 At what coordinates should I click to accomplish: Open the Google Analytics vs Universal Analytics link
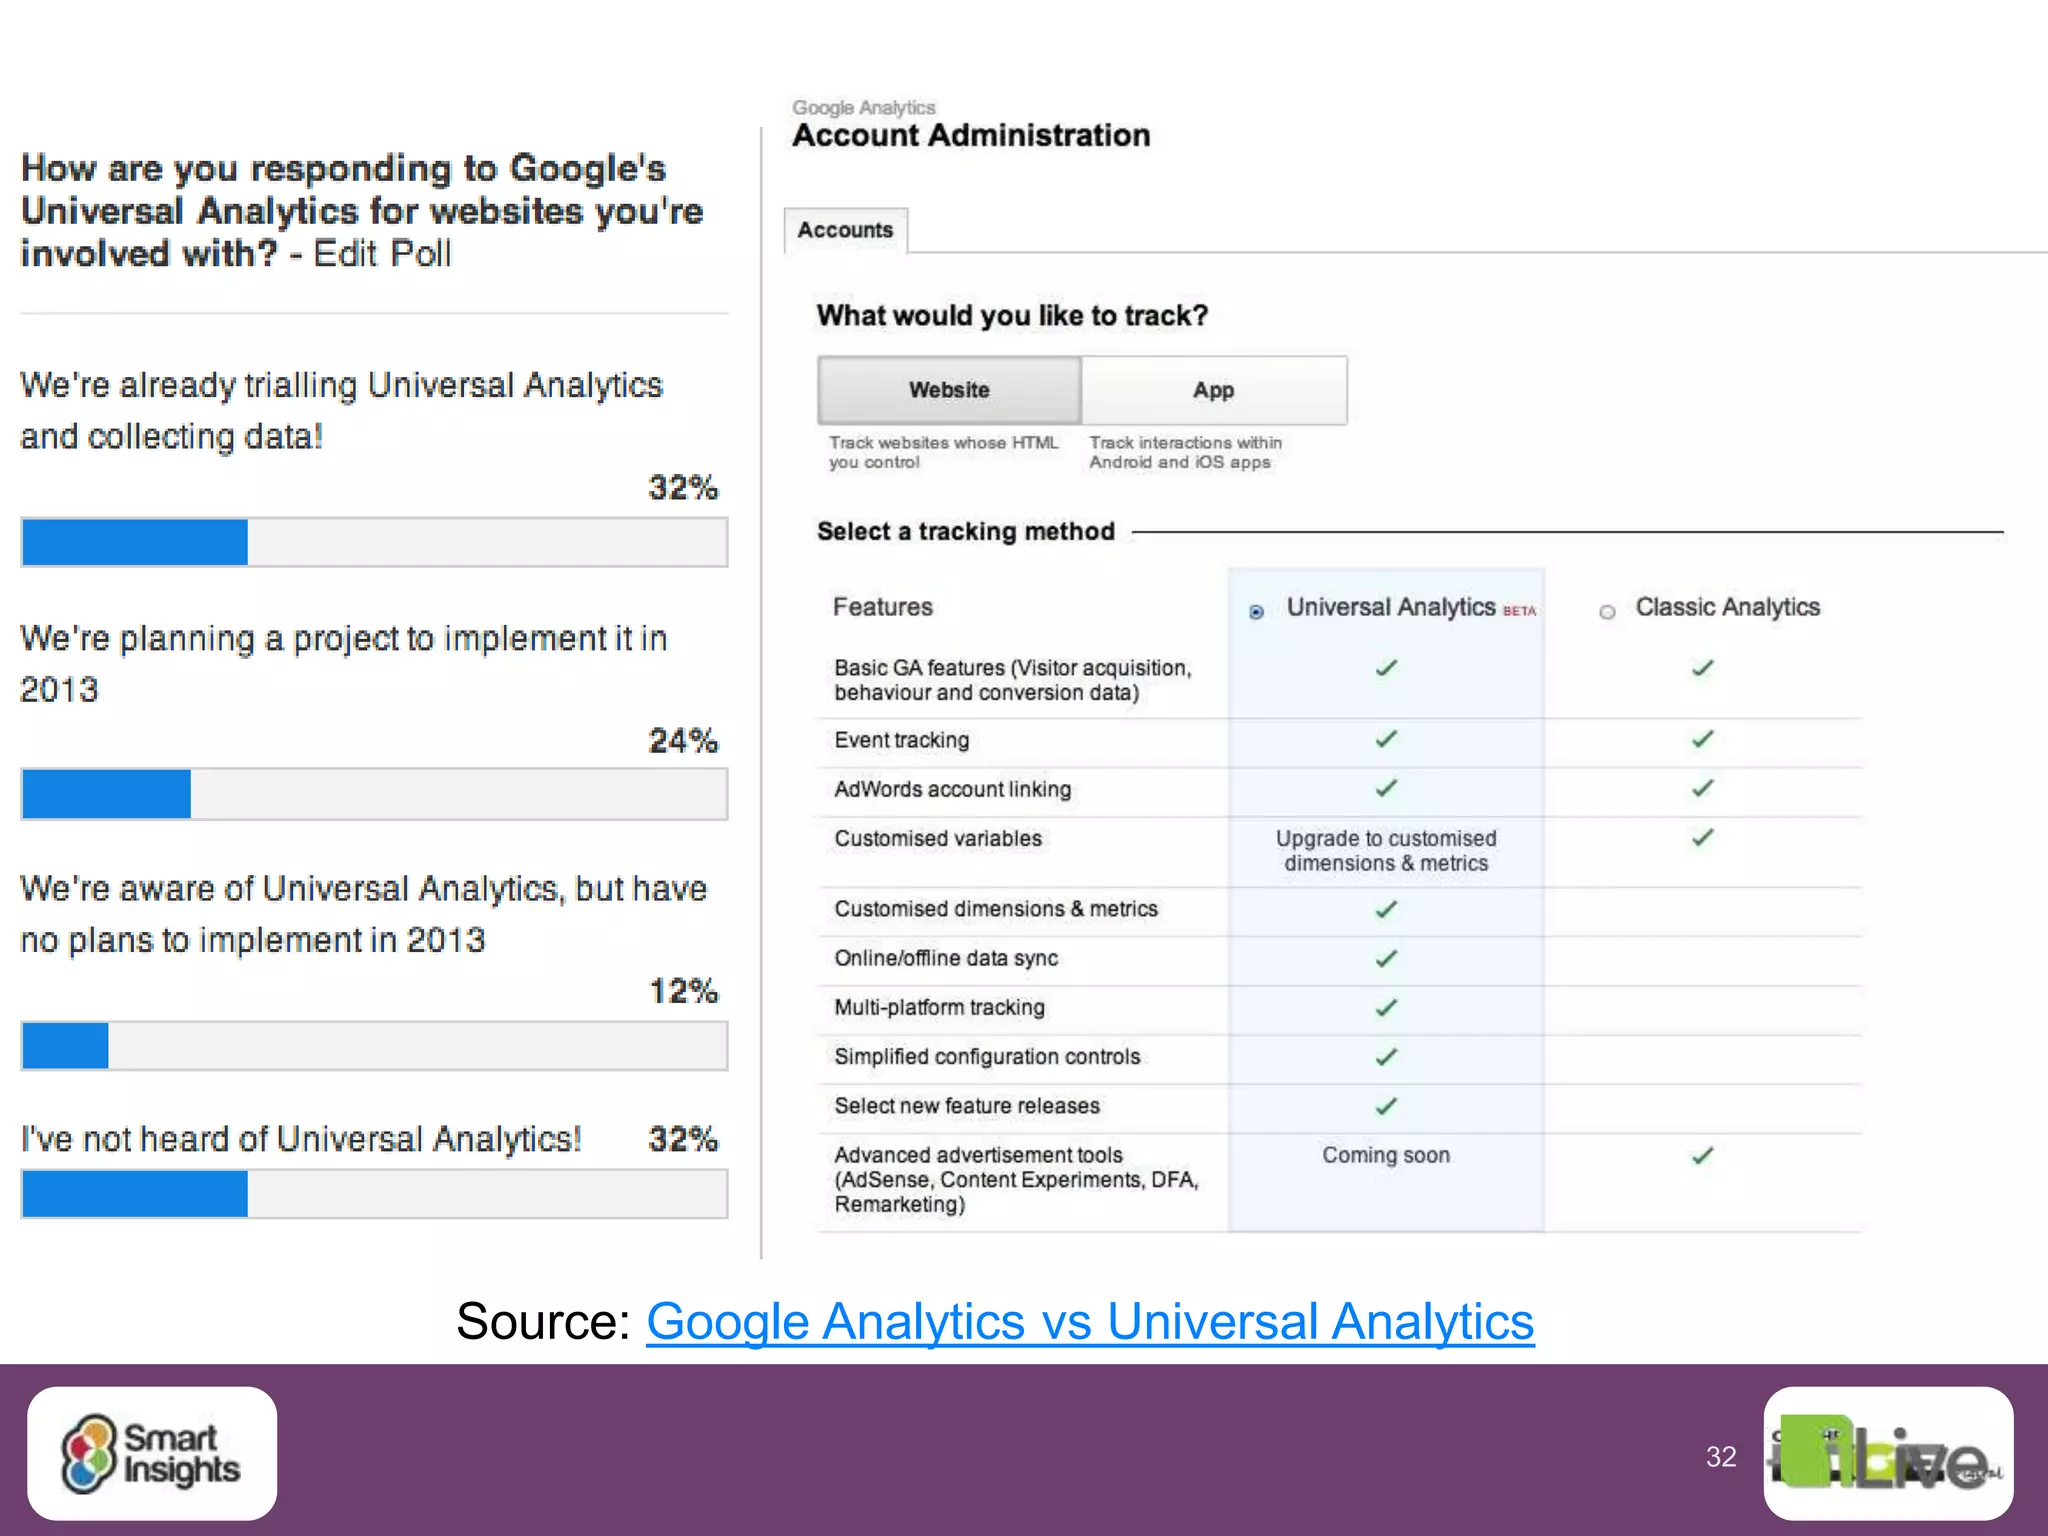coord(1090,1321)
